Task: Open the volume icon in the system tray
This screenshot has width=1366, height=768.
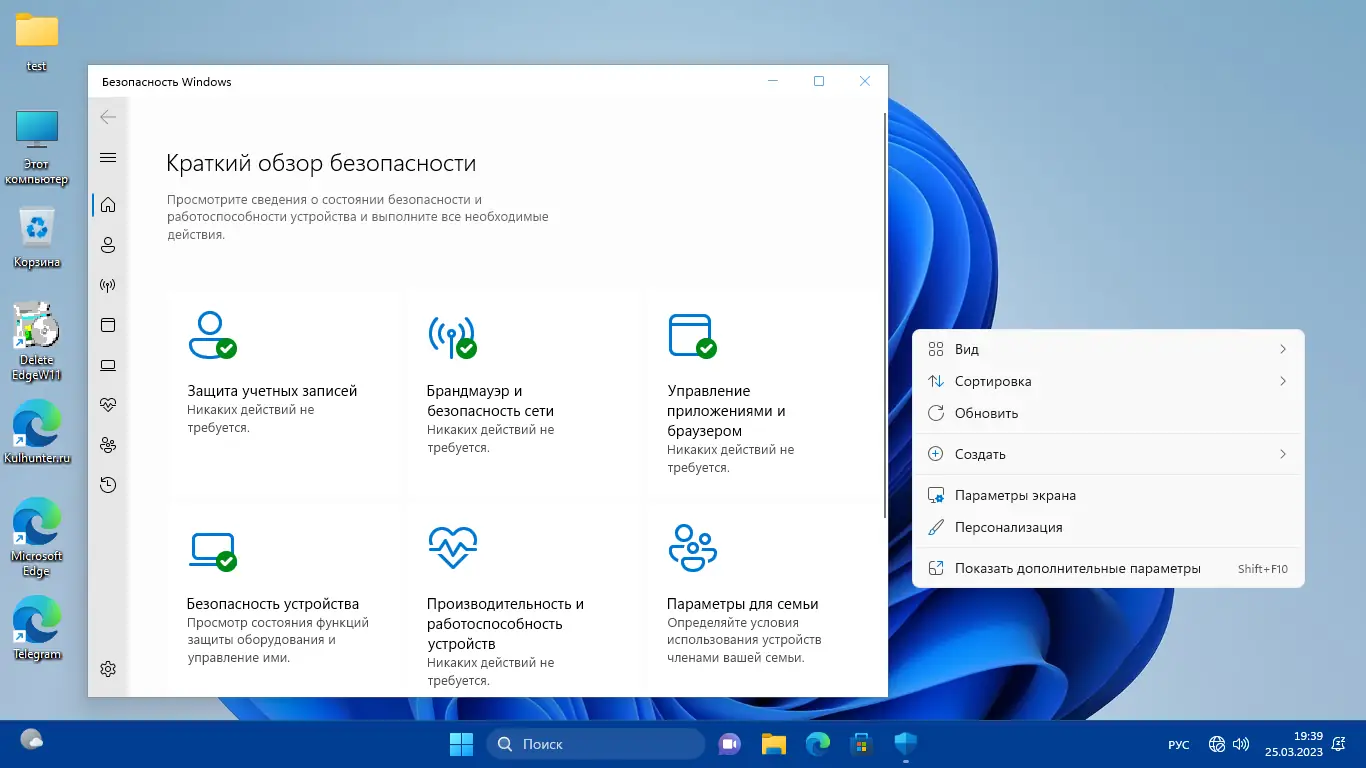Action: [1241, 744]
